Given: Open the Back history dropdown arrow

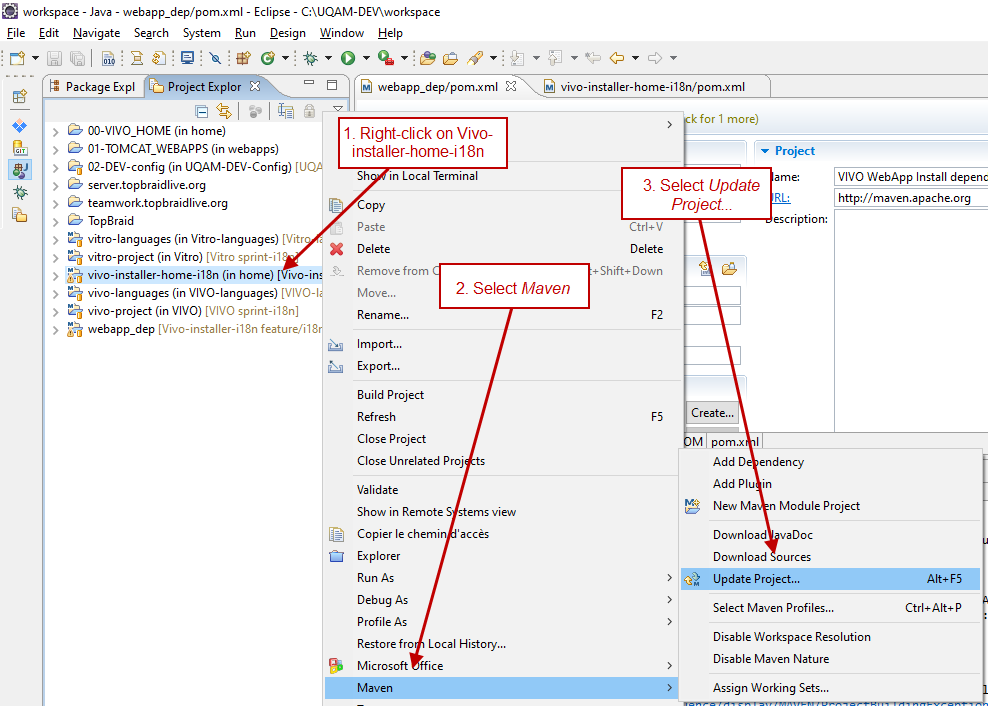Looking at the screenshot, I should click(635, 58).
